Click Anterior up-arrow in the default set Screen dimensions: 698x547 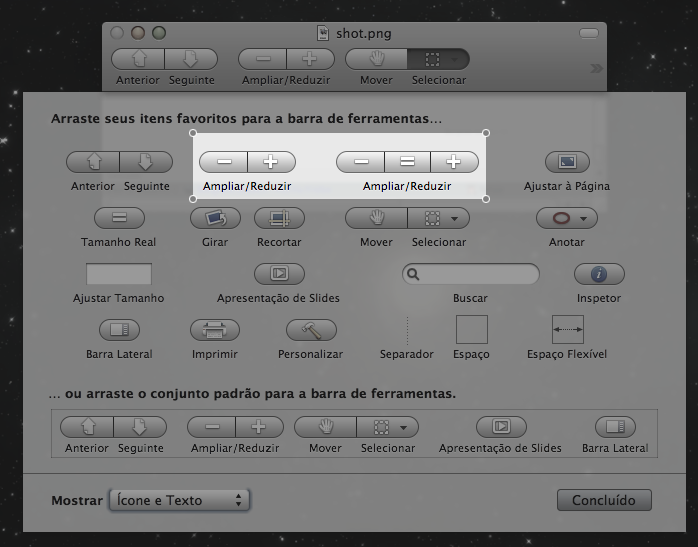pos(87,427)
